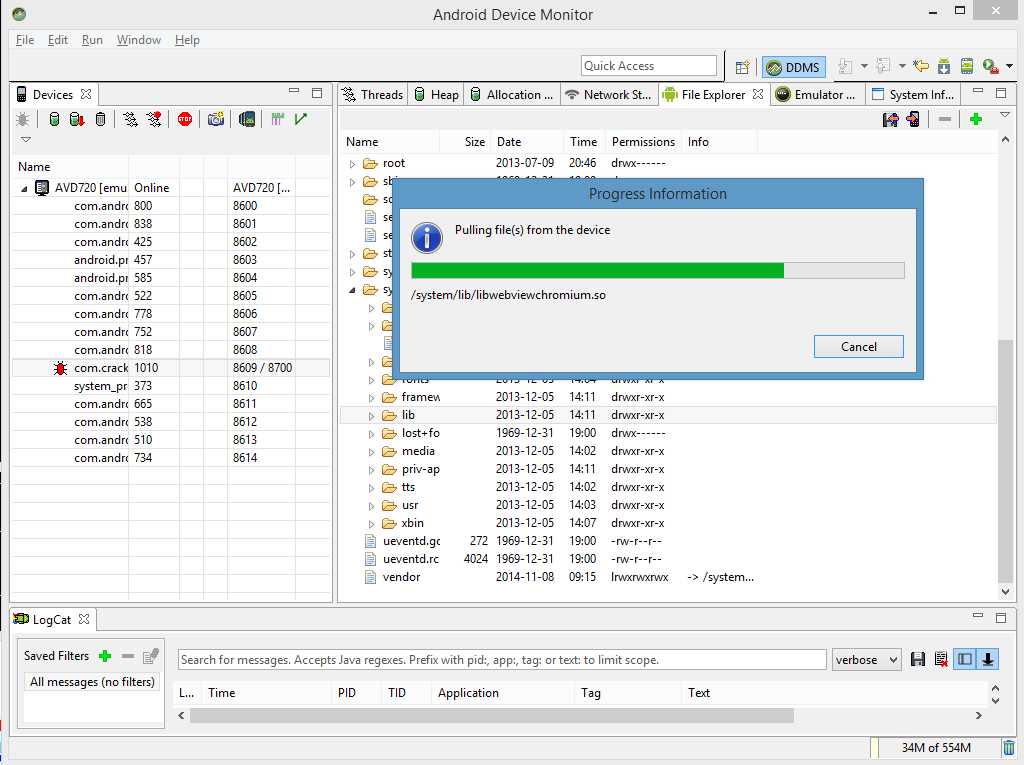Click the Start Method Profiling icon
This screenshot has width=1024, height=765.
(154, 120)
